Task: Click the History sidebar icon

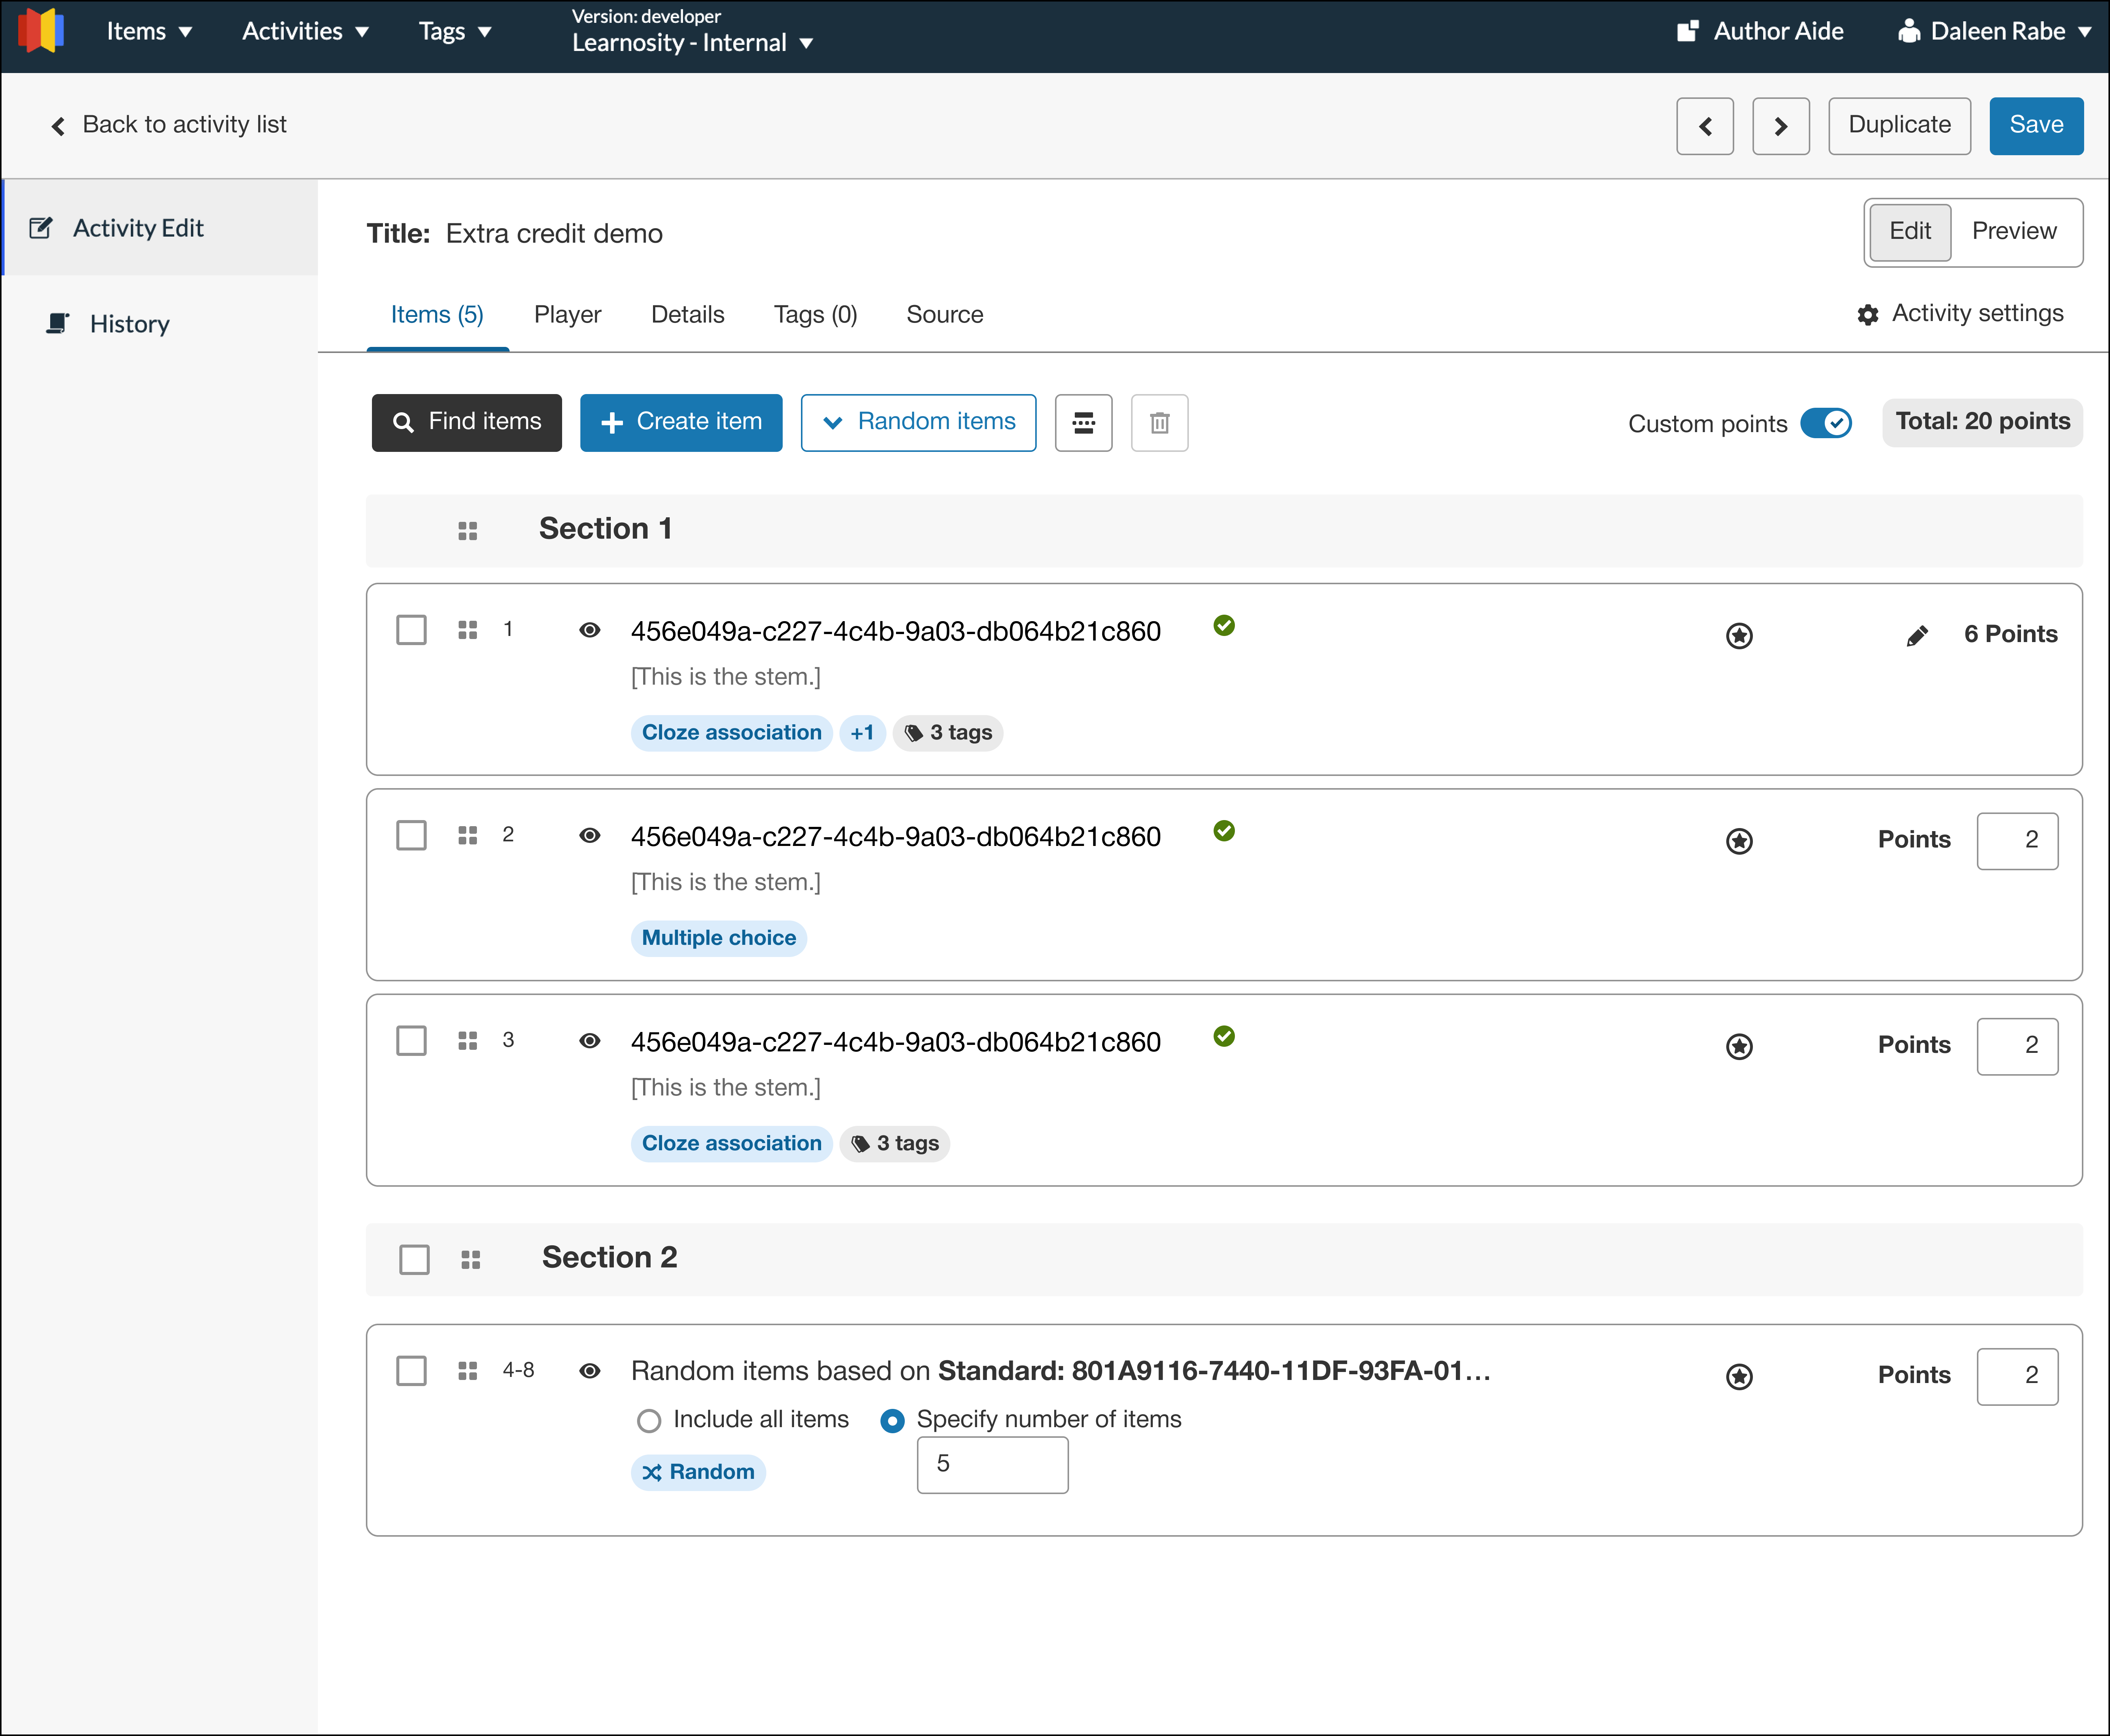Action: [58, 323]
